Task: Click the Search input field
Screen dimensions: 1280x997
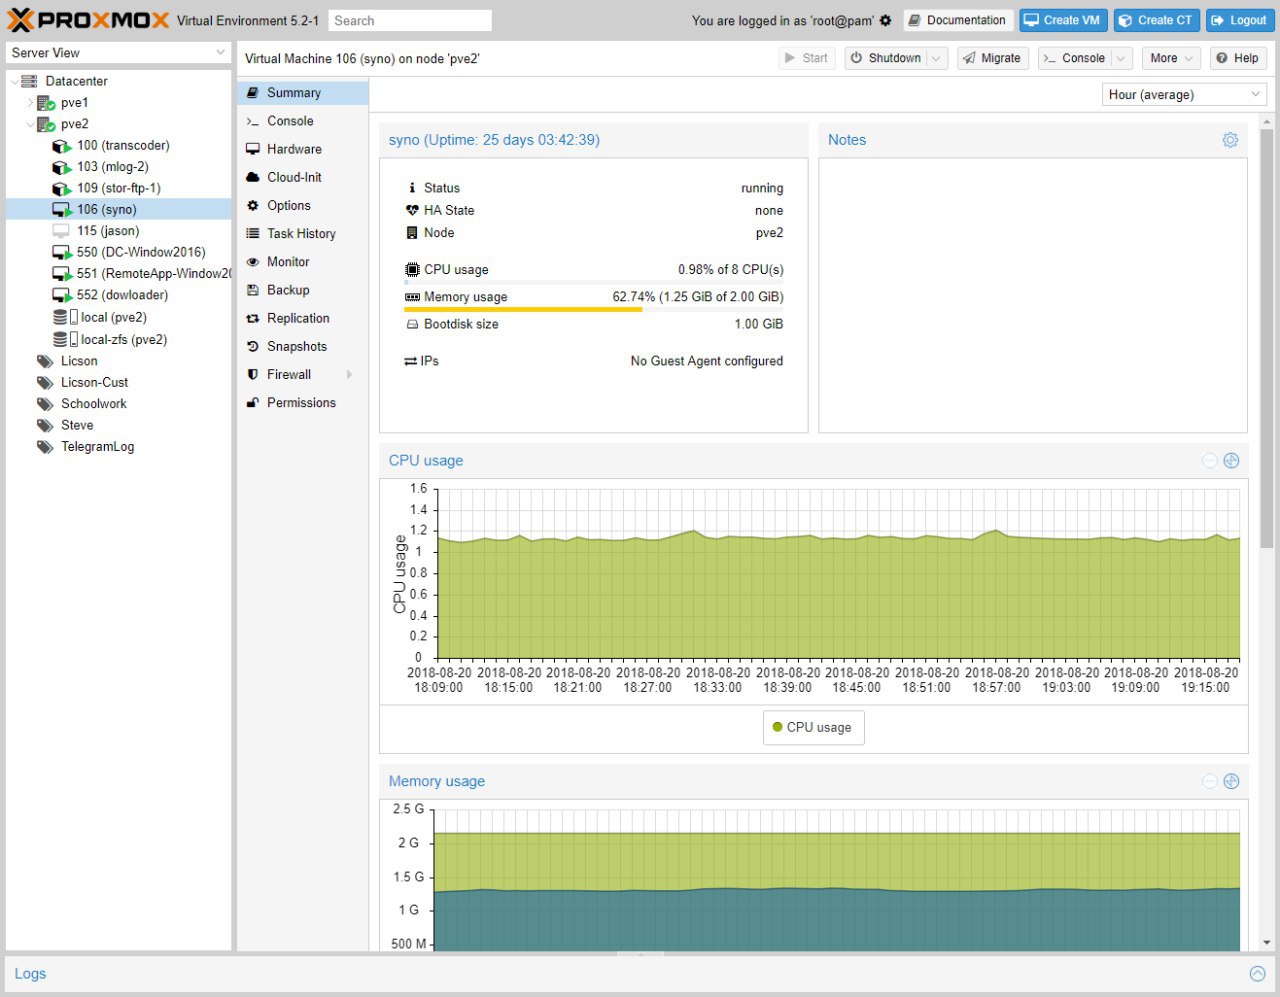Action: click(x=410, y=21)
